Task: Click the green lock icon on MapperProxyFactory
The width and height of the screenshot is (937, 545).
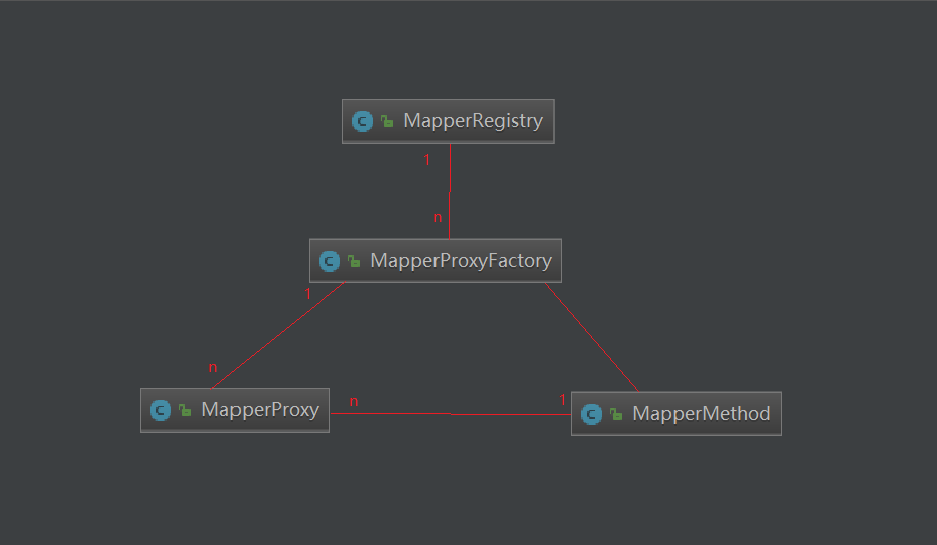Action: coord(354,261)
